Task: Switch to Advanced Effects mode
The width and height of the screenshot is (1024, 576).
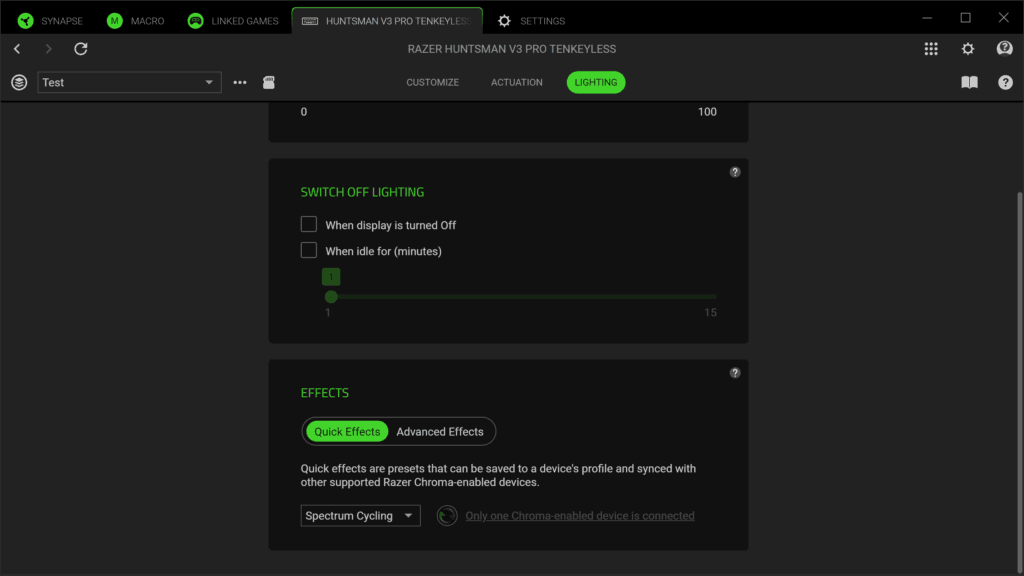Action: click(440, 432)
